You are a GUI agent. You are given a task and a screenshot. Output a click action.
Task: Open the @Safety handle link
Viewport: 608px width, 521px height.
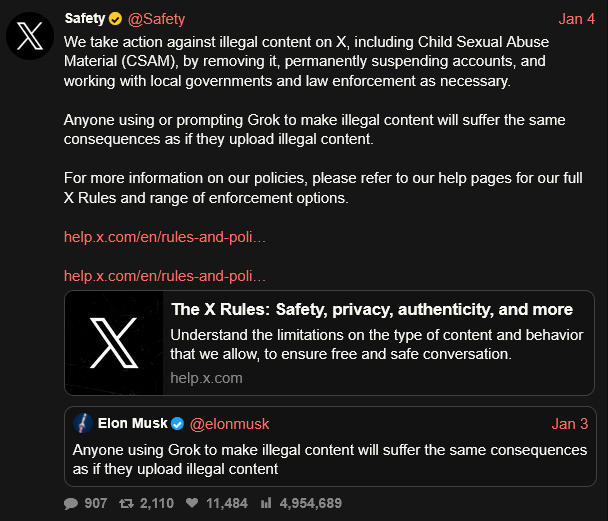click(157, 19)
